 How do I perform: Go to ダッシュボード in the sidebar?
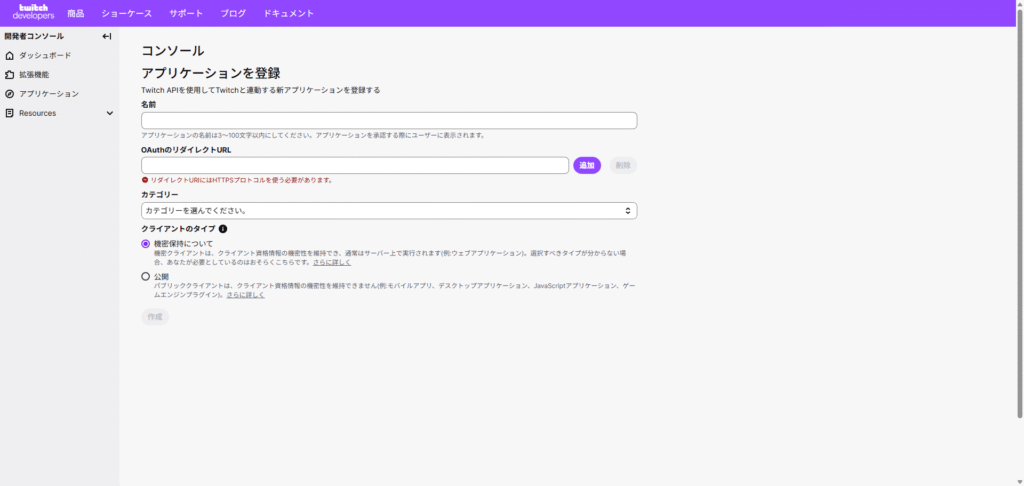click(45, 56)
